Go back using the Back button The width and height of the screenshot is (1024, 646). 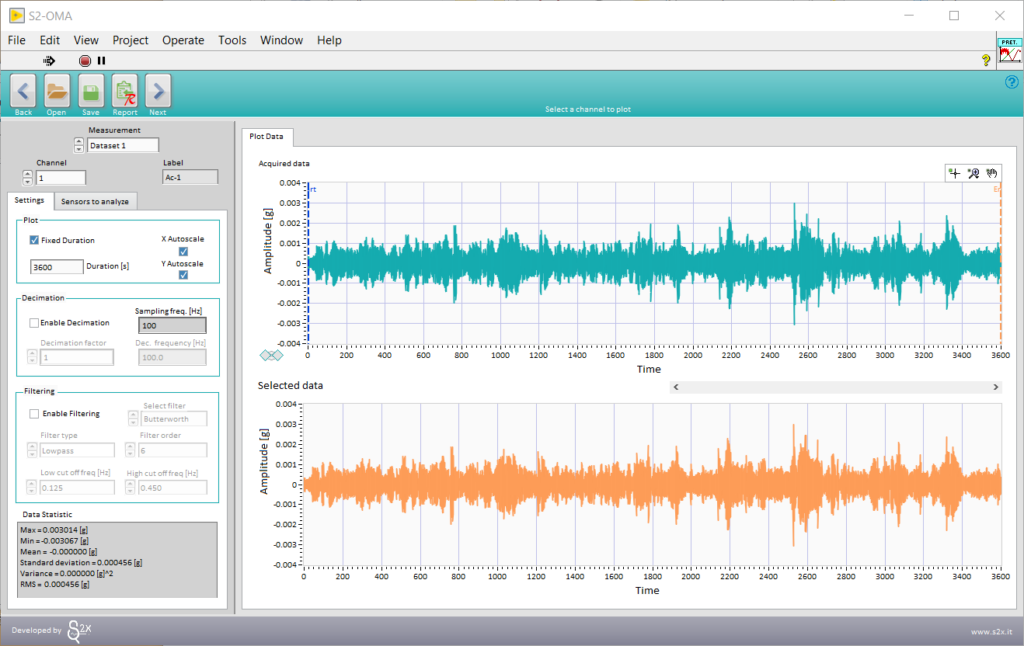[x=22, y=93]
